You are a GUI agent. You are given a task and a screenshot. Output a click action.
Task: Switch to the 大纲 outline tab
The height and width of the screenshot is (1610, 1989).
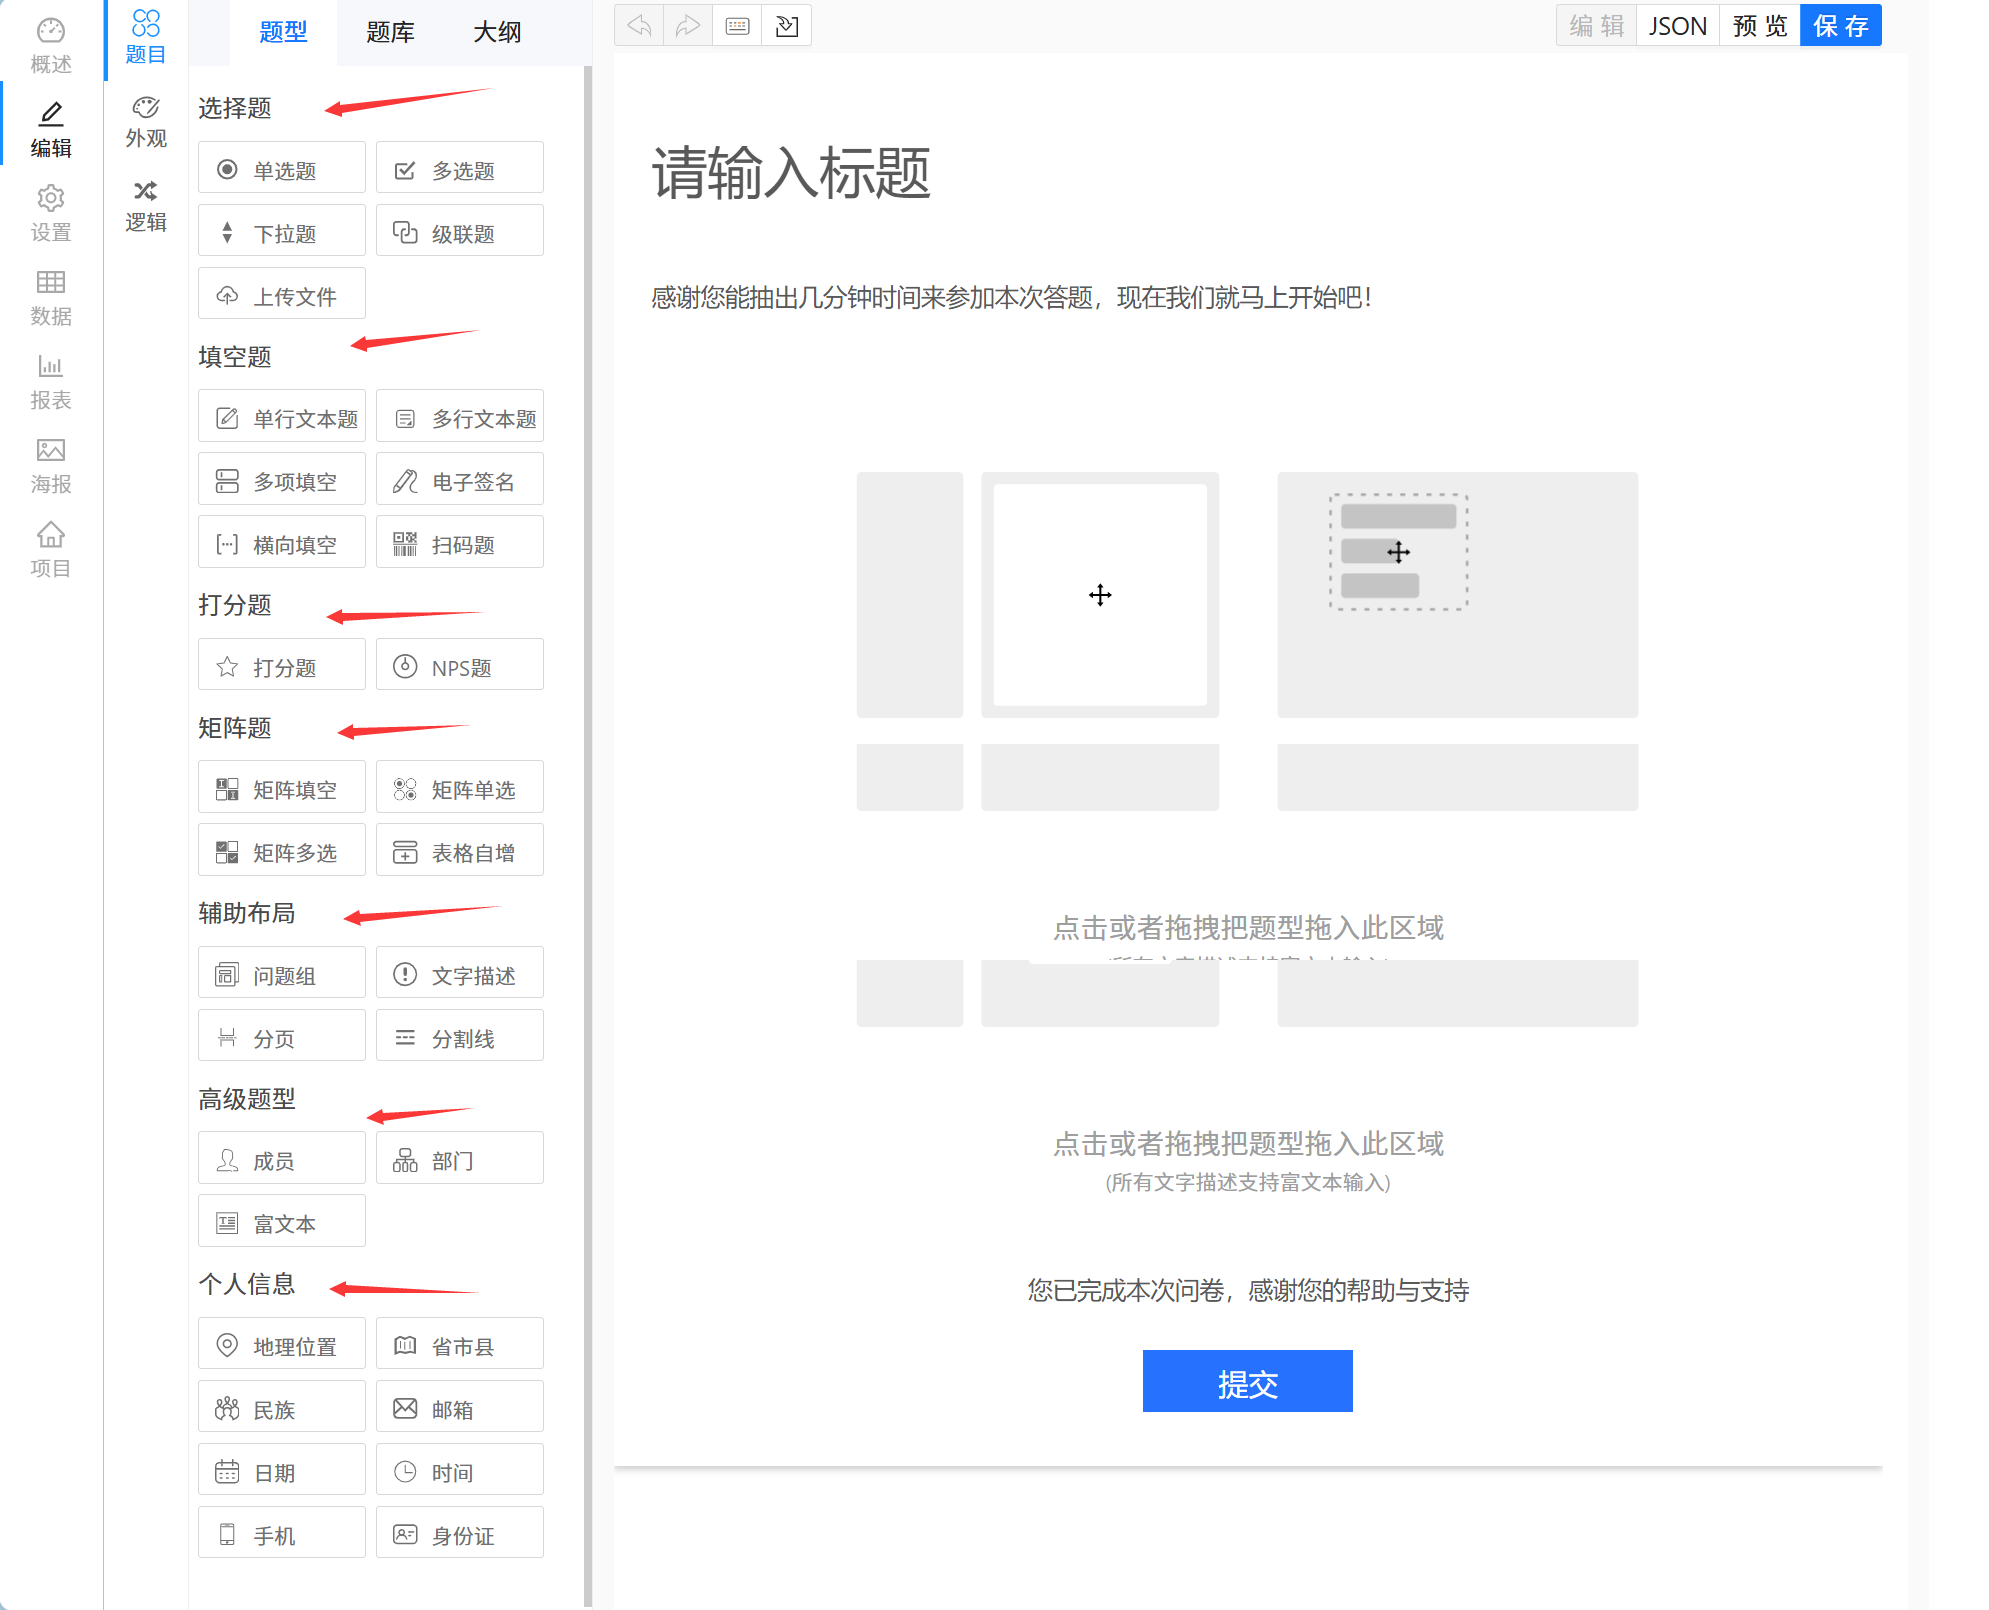pyautogui.click(x=497, y=32)
